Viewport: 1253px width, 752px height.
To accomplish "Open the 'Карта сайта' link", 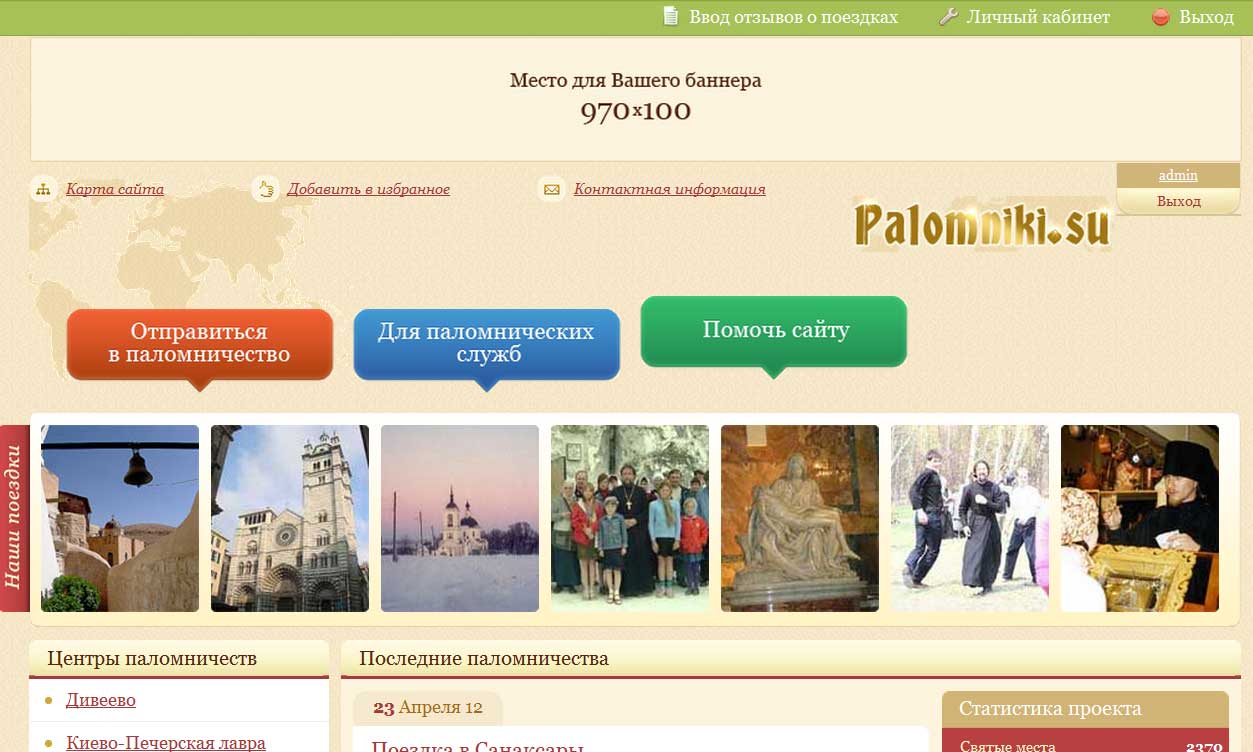I will [115, 189].
